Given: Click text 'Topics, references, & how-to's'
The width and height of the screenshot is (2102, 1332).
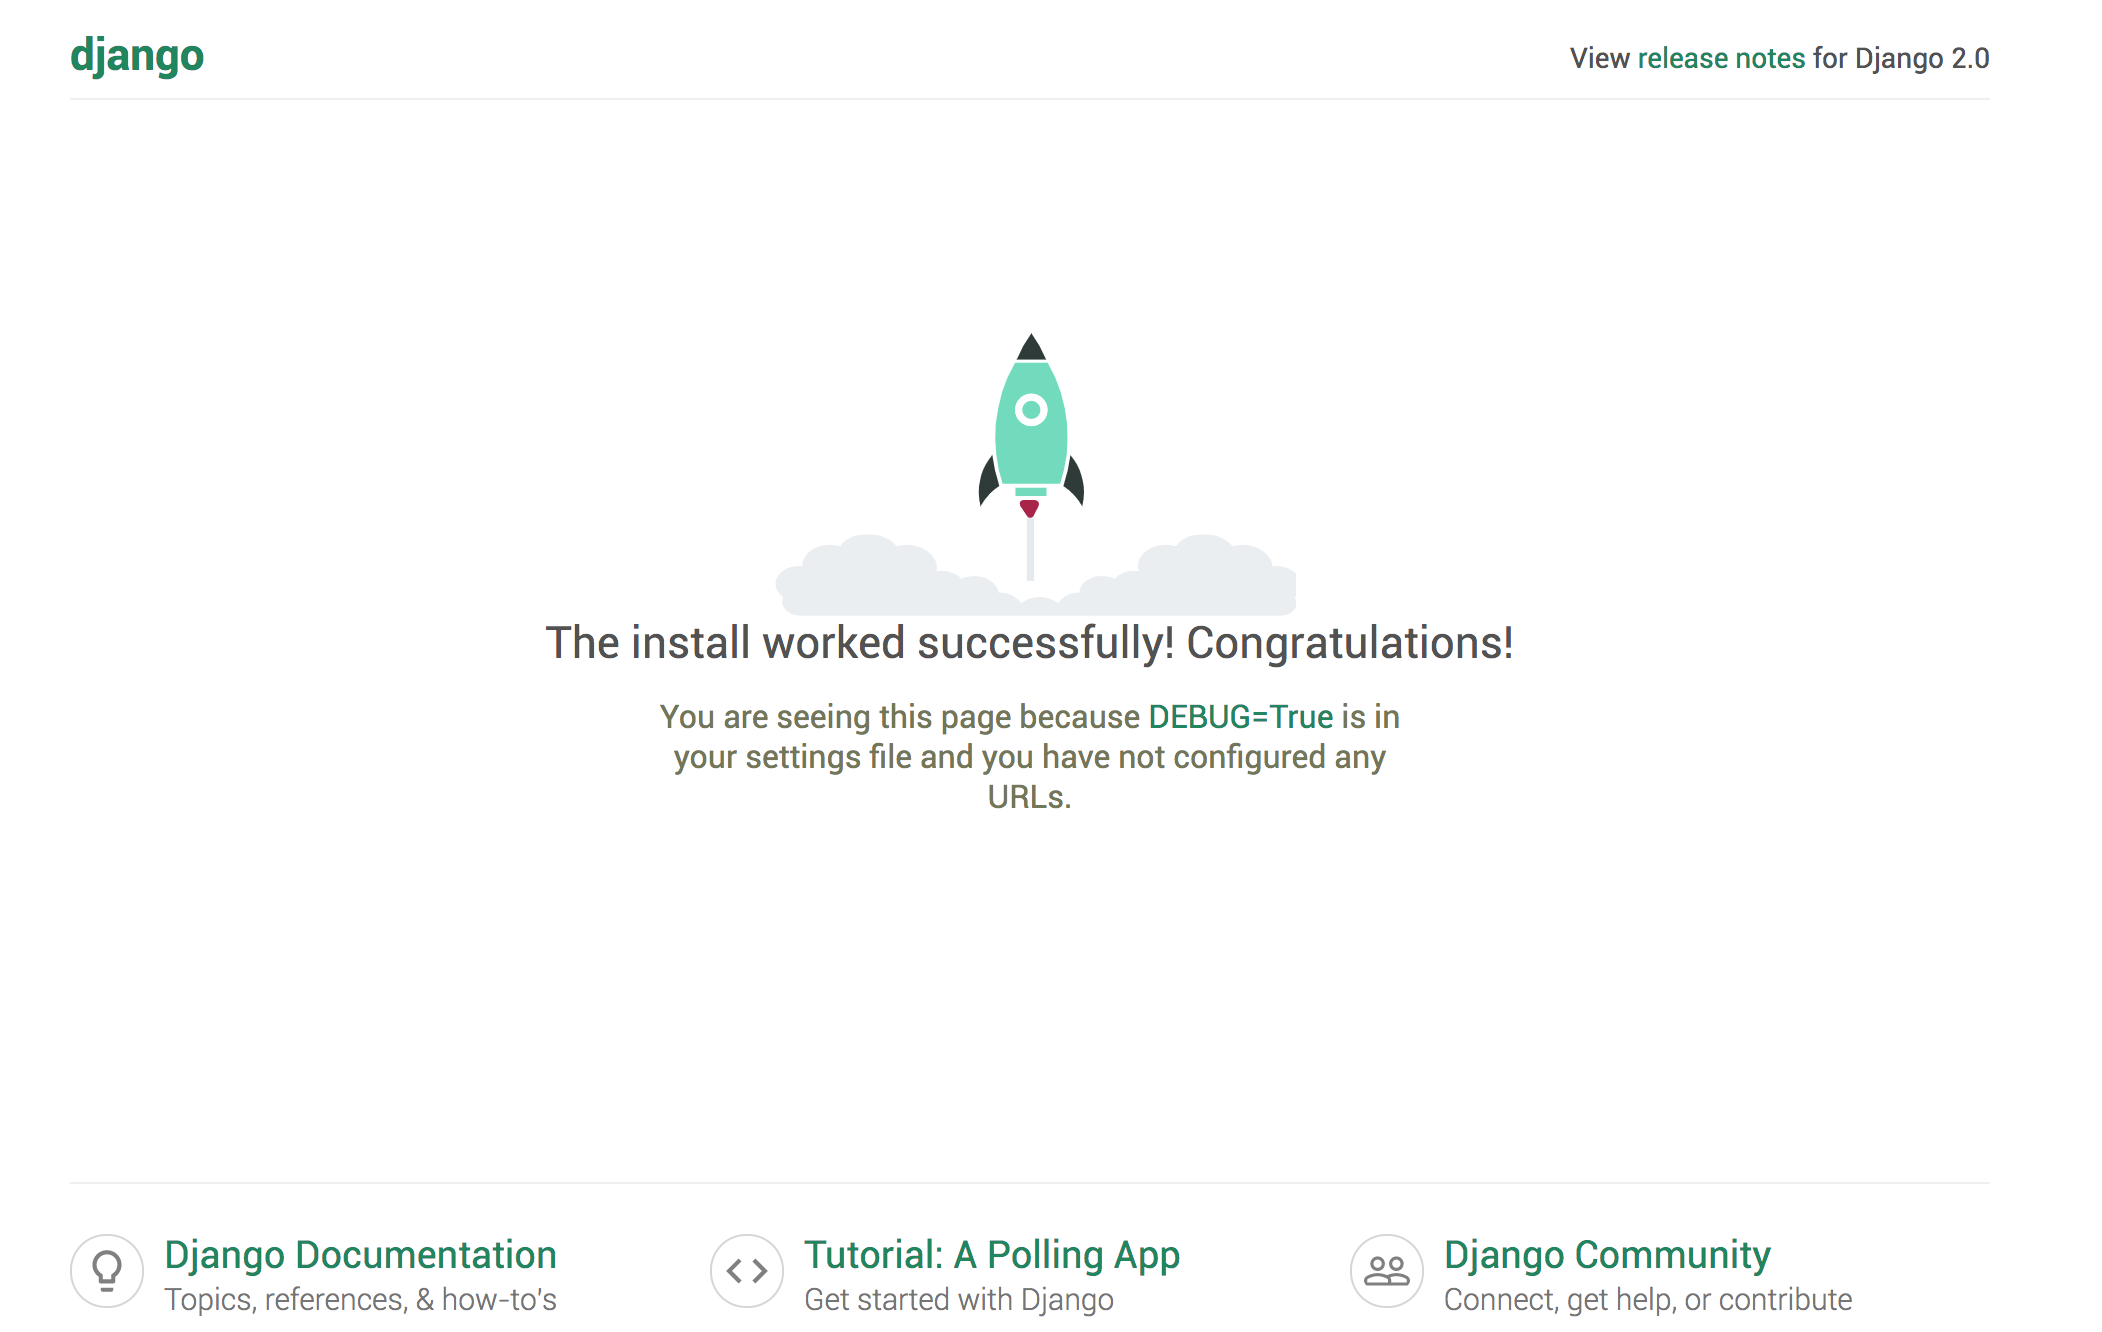Looking at the screenshot, I should click(360, 1299).
